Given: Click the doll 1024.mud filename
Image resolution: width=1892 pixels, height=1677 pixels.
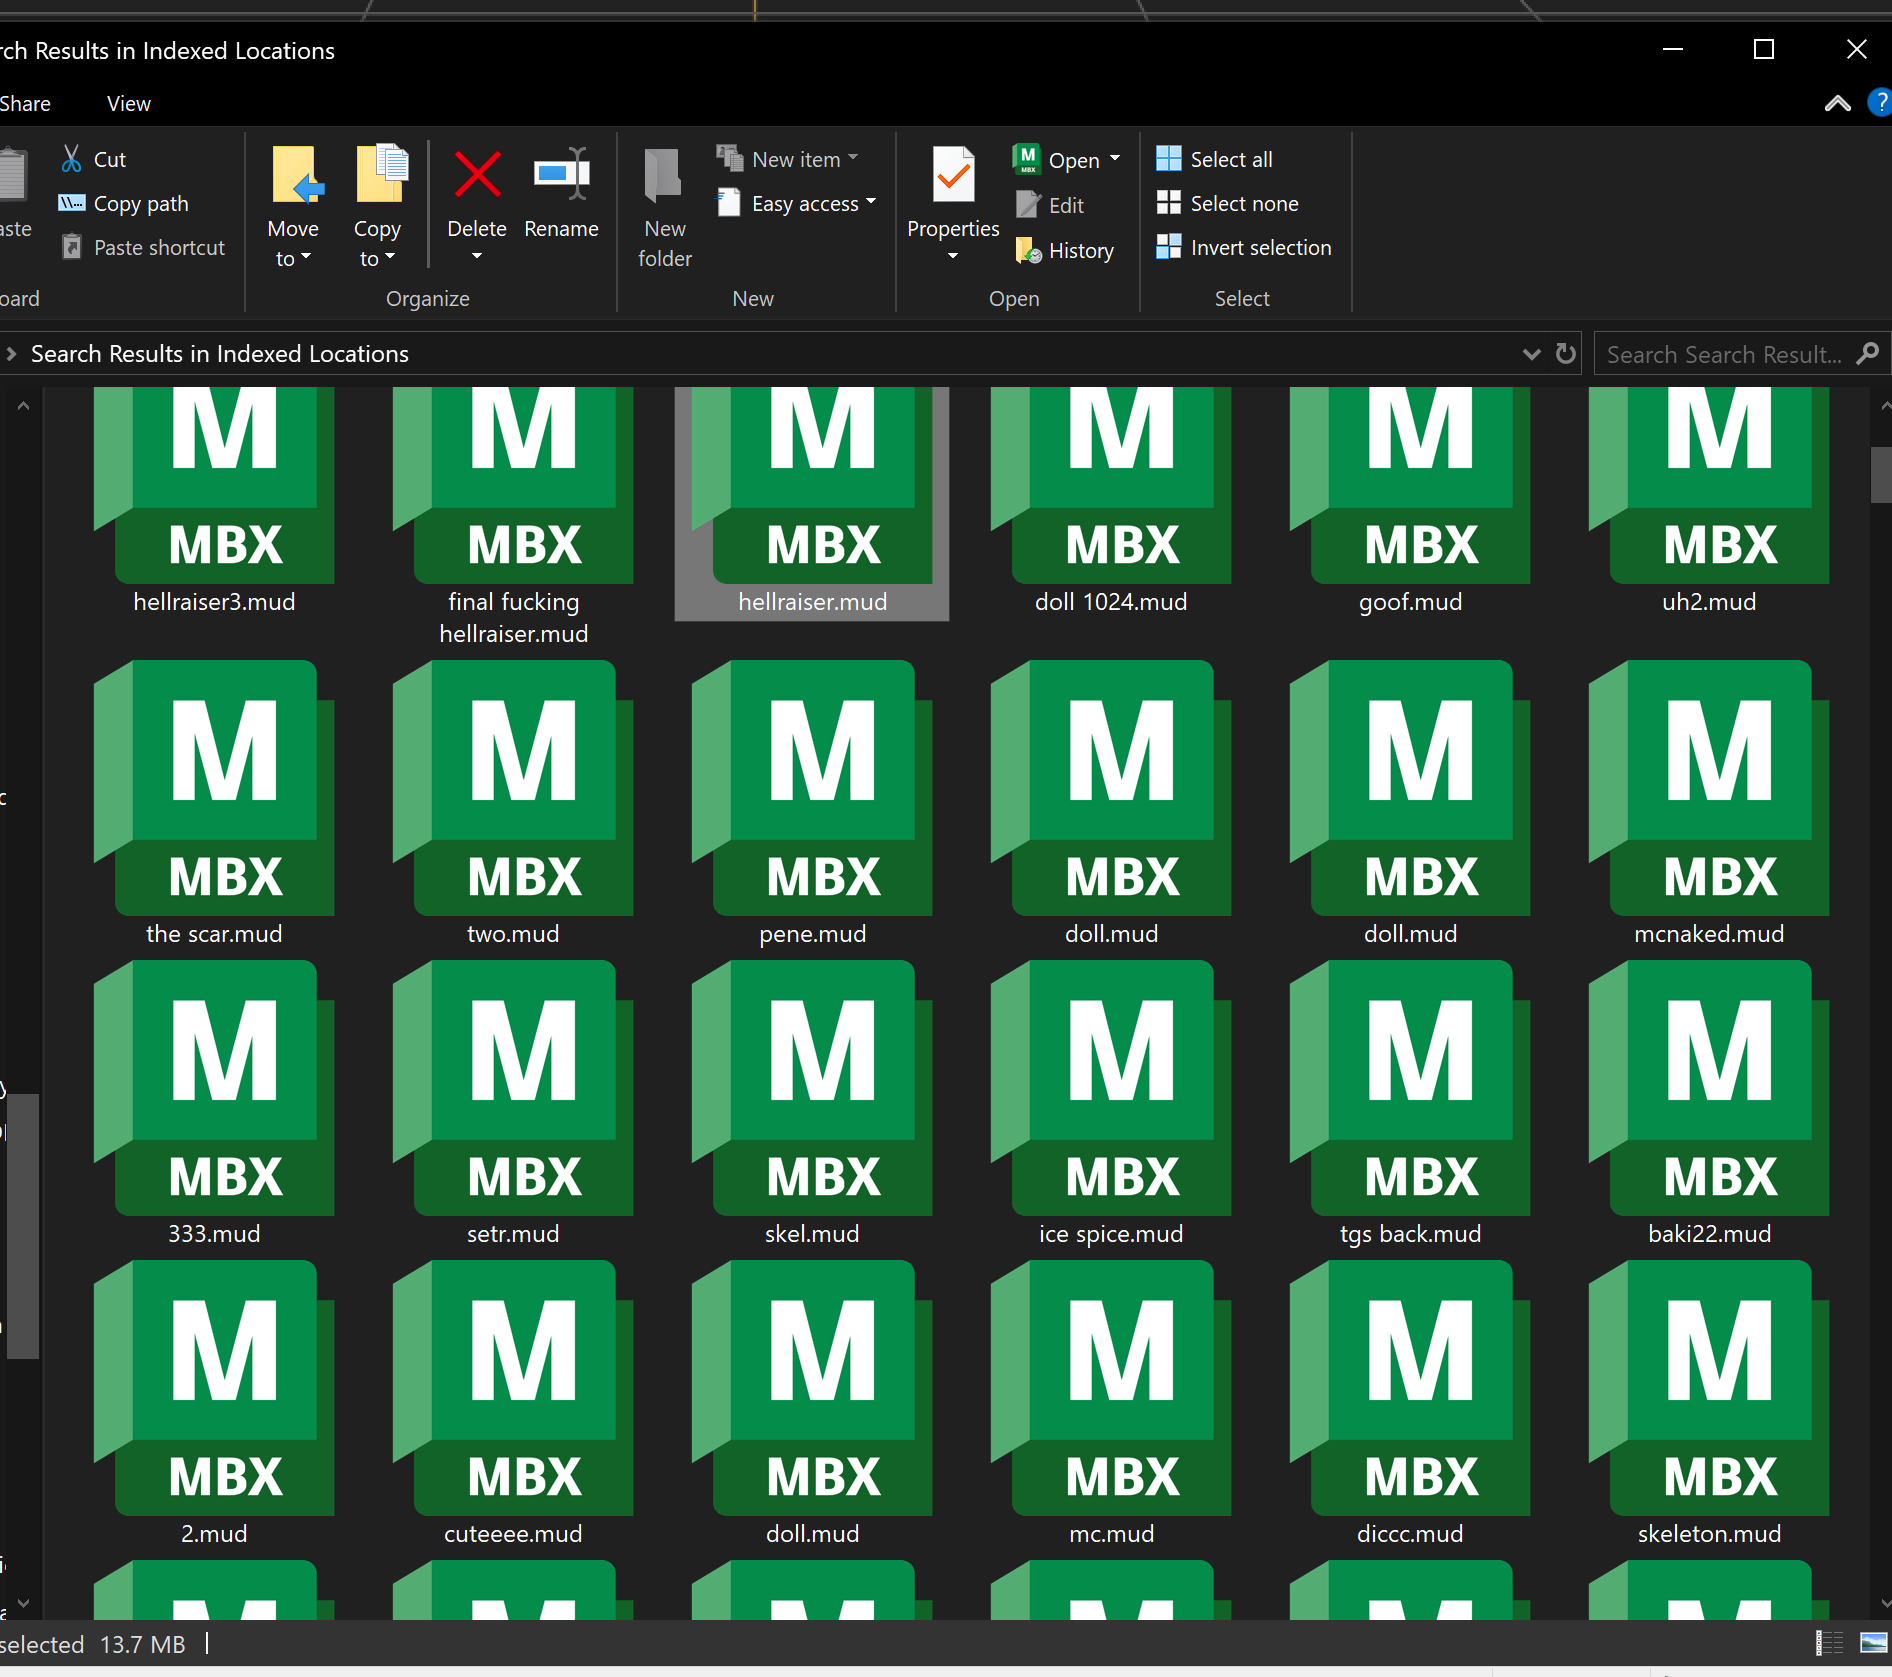Looking at the screenshot, I should click(1111, 602).
